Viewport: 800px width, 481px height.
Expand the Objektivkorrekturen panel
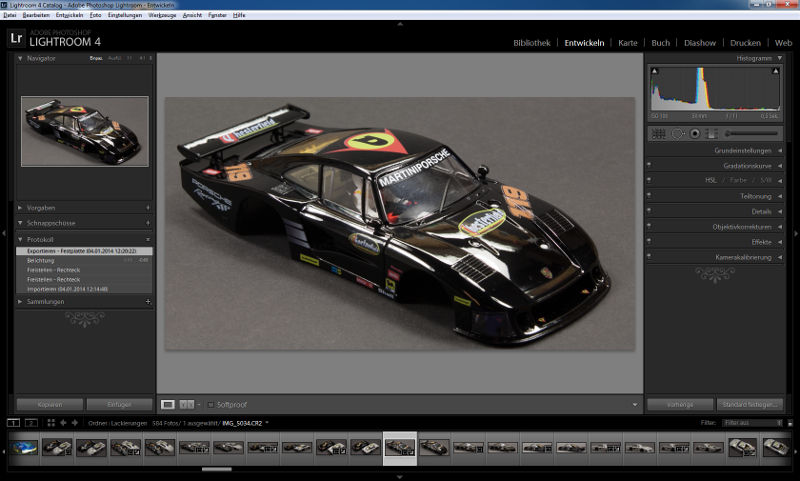[780, 226]
